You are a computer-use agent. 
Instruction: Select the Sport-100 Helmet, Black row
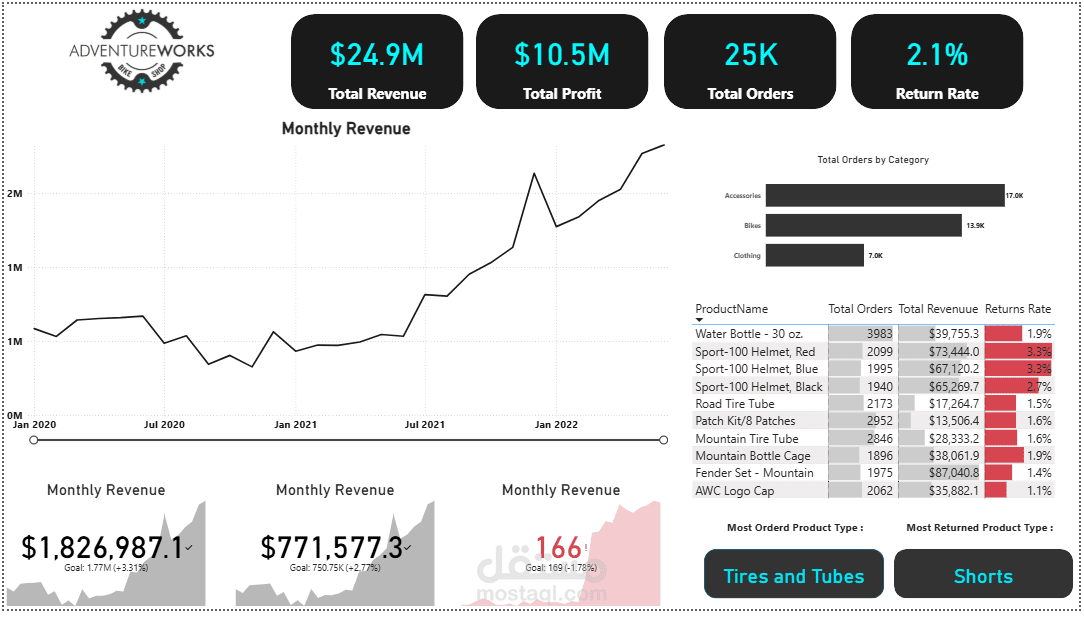873,387
